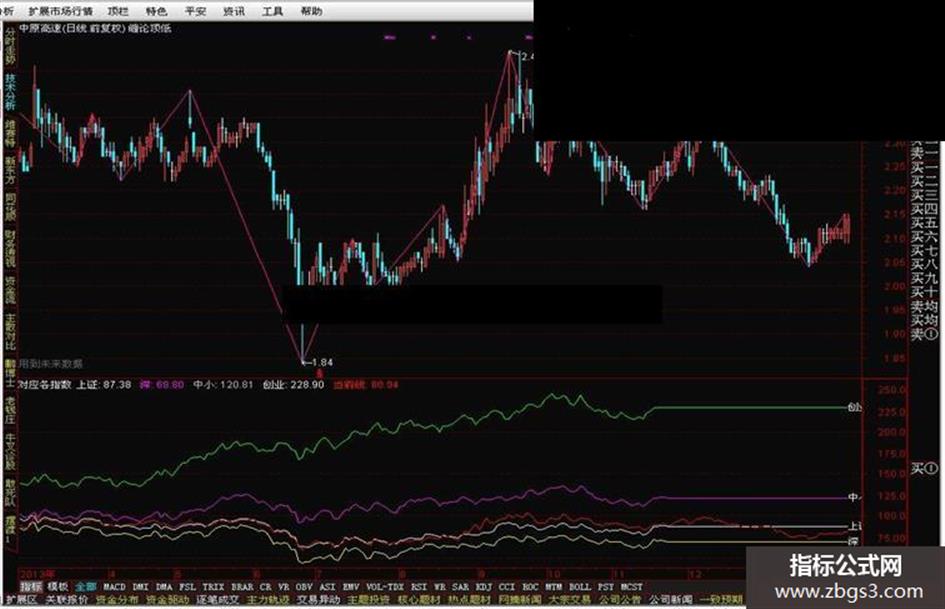Apply the SAR indicator
The height and width of the screenshot is (609, 945).
click(460, 587)
